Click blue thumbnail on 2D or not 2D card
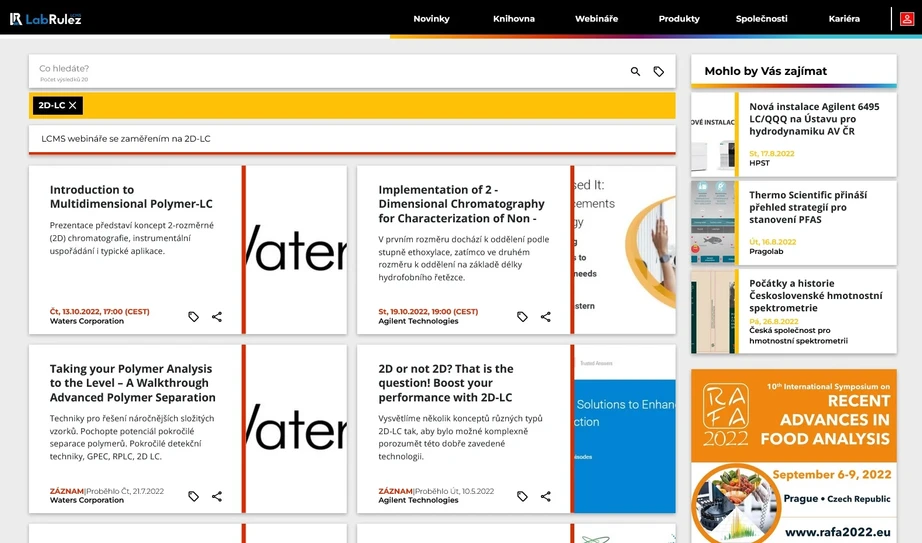Viewport: 922px width, 543px height. [625, 429]
